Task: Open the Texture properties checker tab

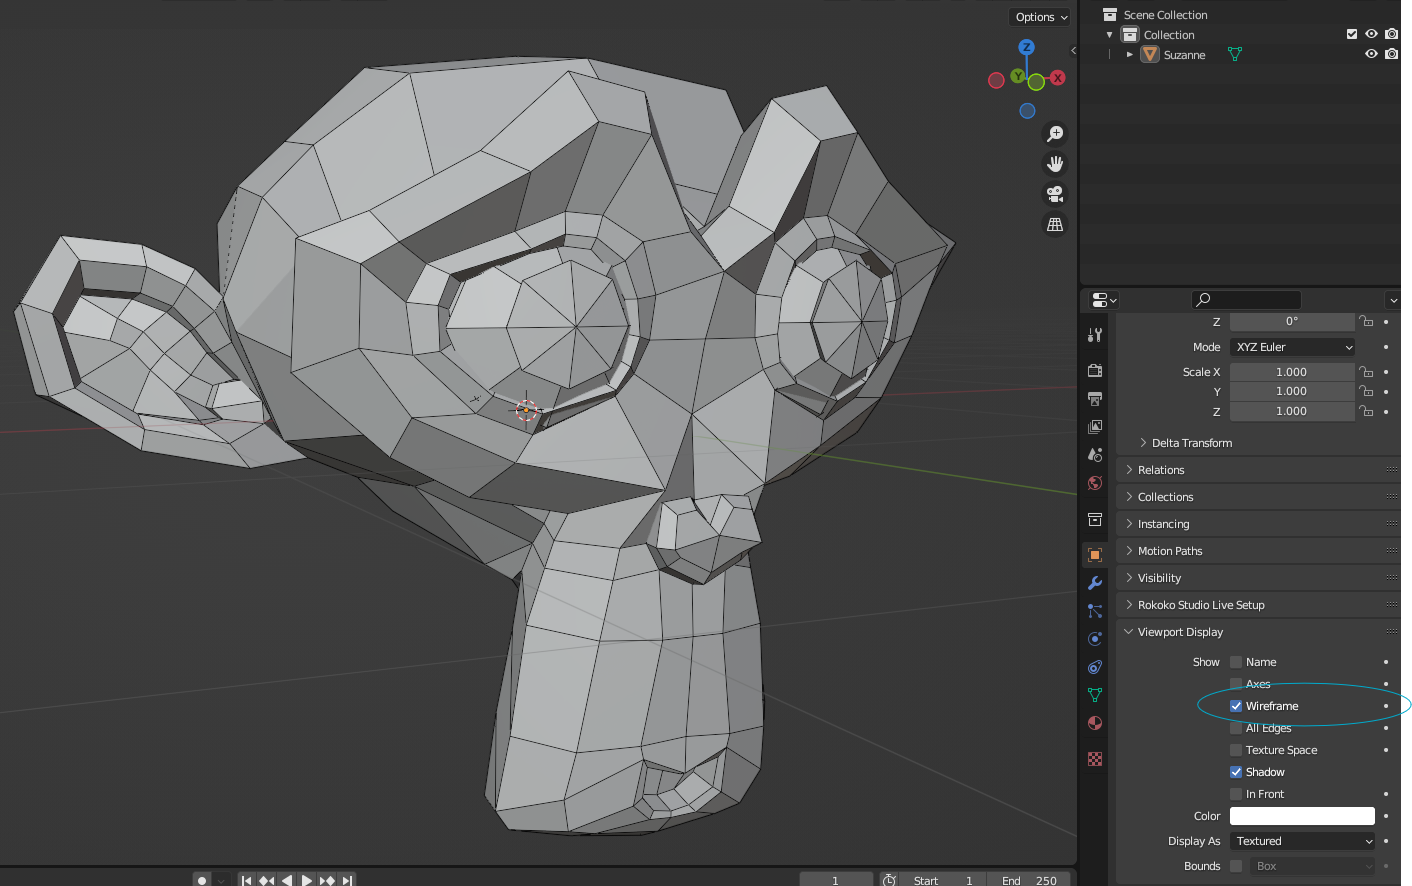Action: (1094, 759)
